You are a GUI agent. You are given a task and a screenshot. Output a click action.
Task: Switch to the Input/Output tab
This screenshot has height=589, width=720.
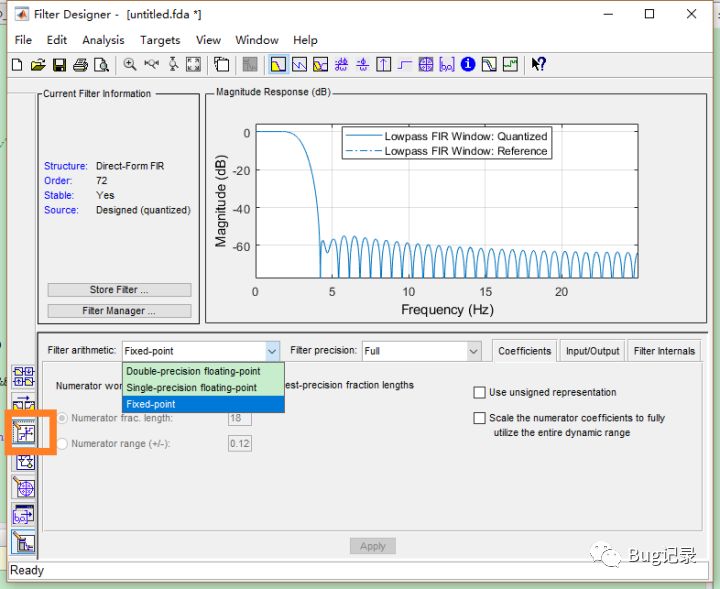coord(591,351)
